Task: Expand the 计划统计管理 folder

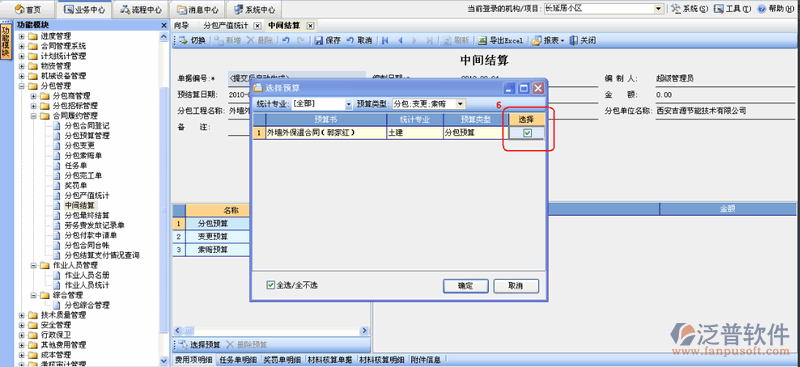Action: tap(21, 56)
